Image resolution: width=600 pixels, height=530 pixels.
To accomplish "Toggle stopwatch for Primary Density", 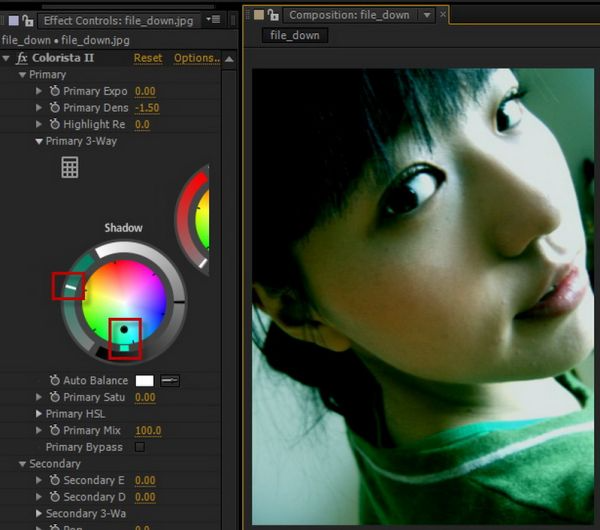I will pos(54,108).
